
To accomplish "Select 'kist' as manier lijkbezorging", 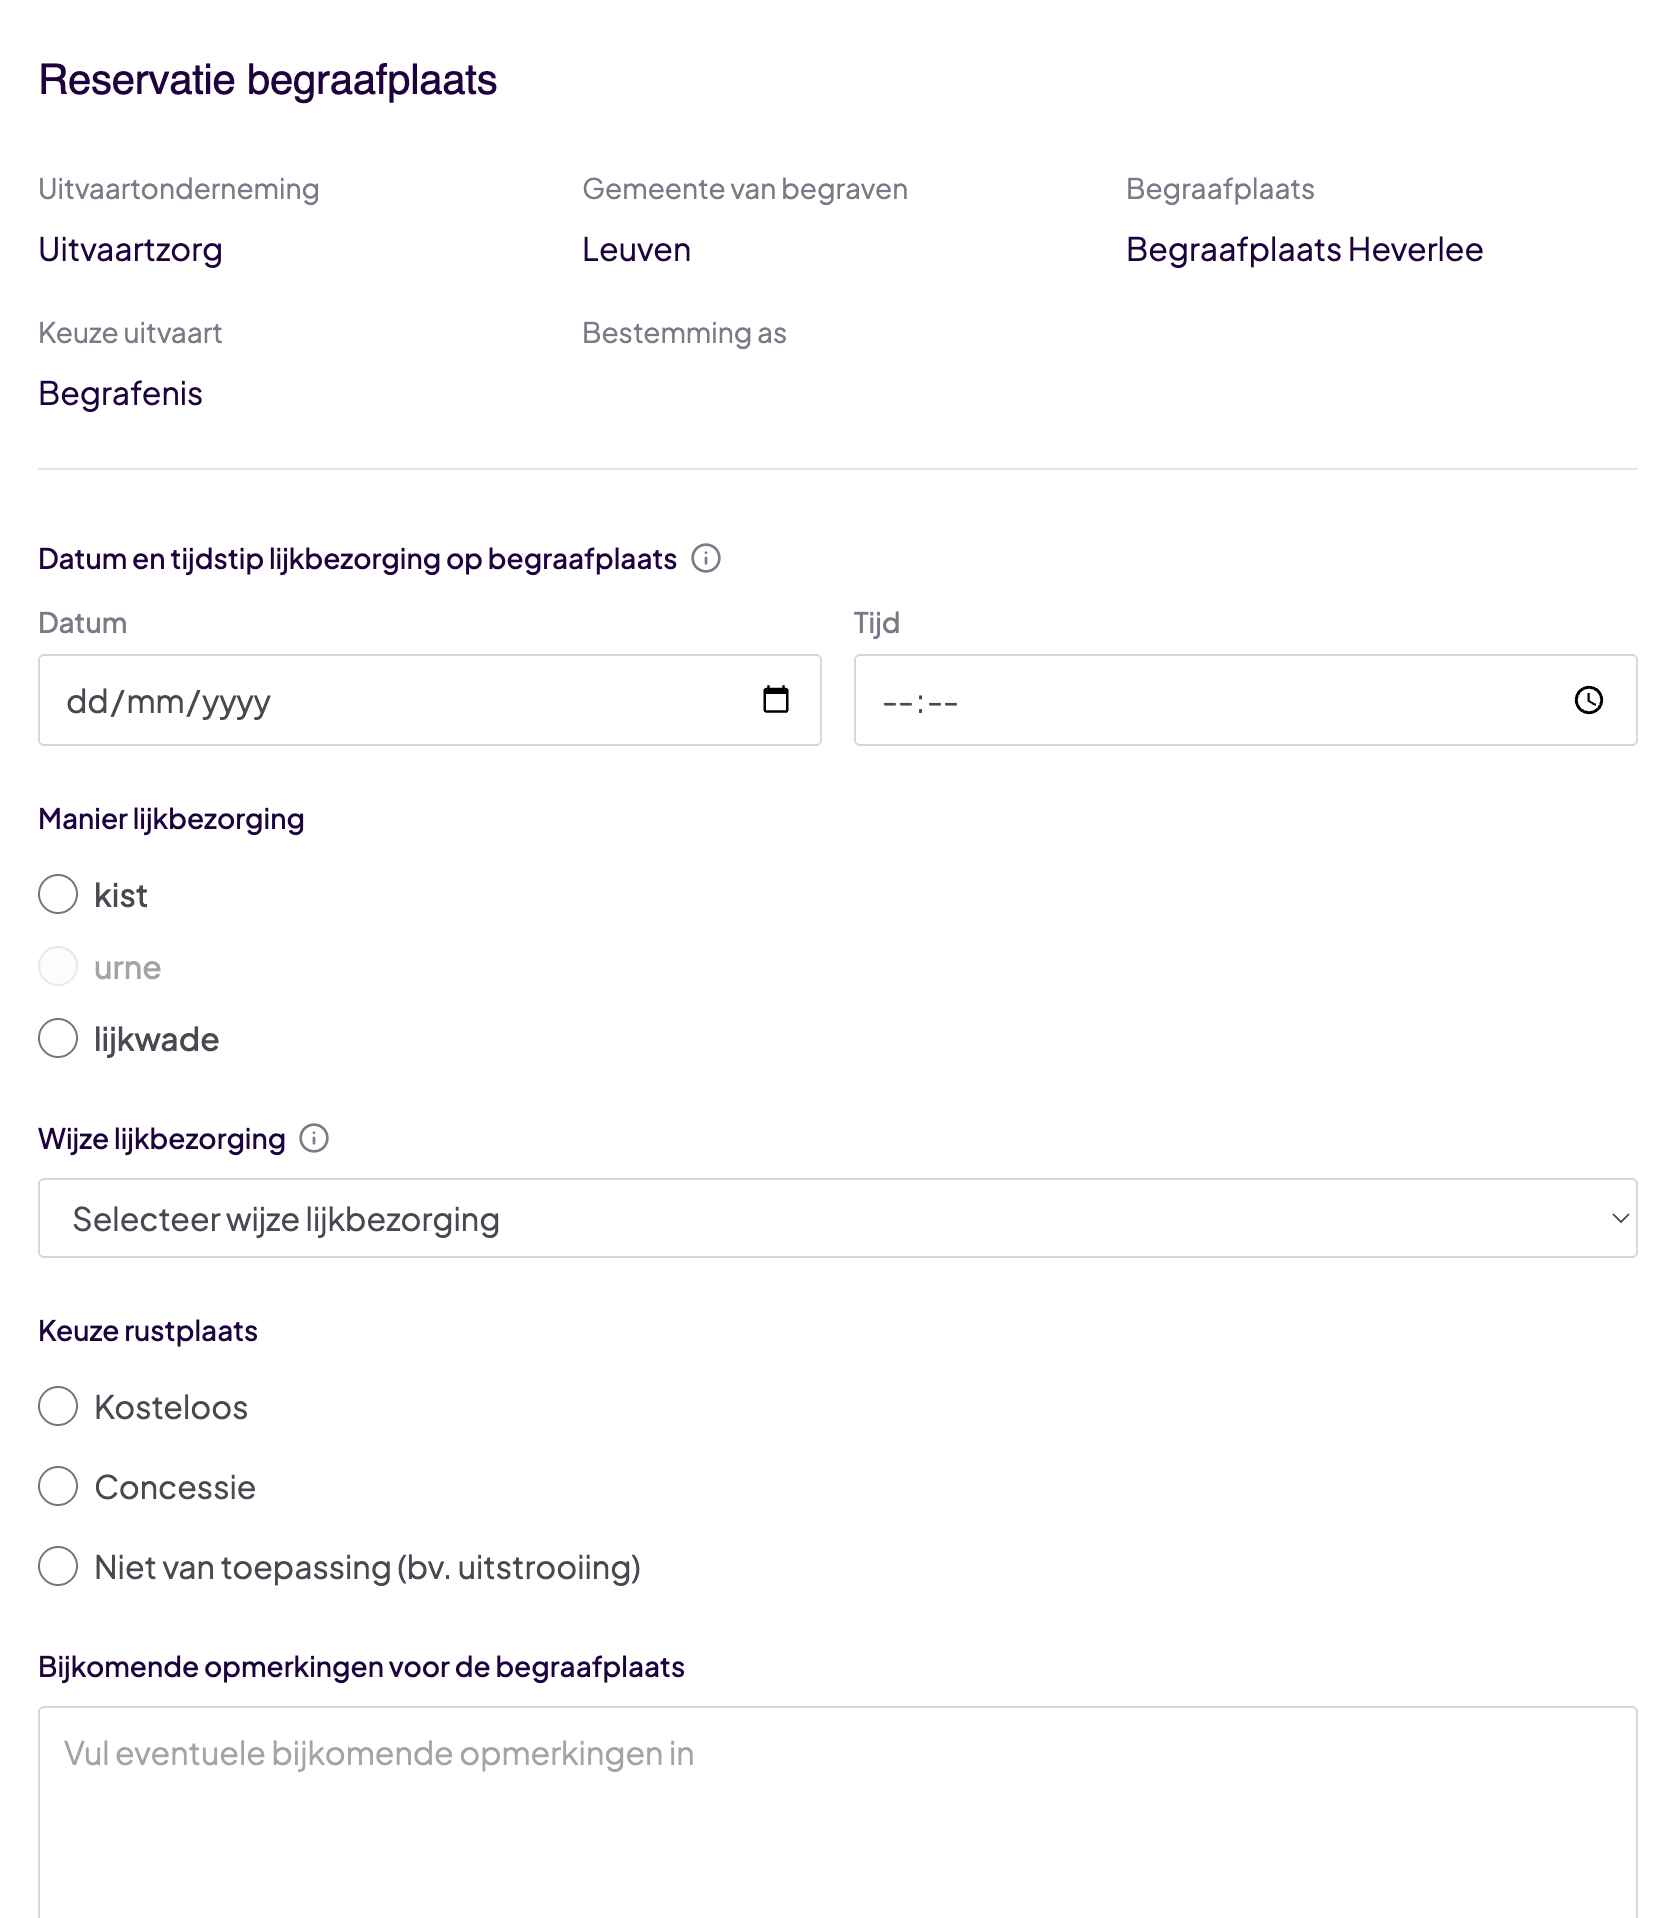I will point(58,895).
